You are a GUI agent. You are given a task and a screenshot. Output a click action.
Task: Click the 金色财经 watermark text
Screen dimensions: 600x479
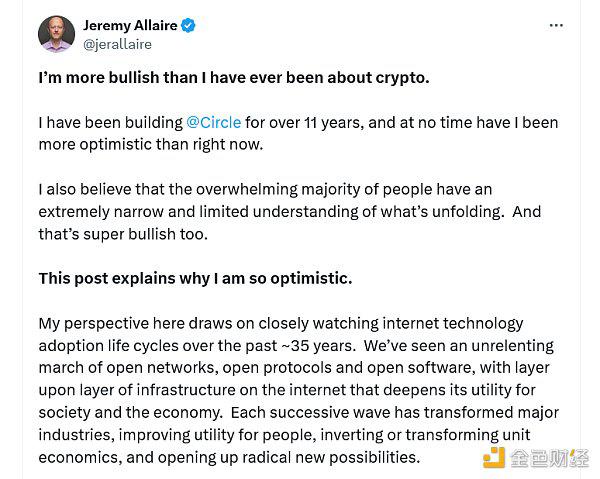point(549,458)
